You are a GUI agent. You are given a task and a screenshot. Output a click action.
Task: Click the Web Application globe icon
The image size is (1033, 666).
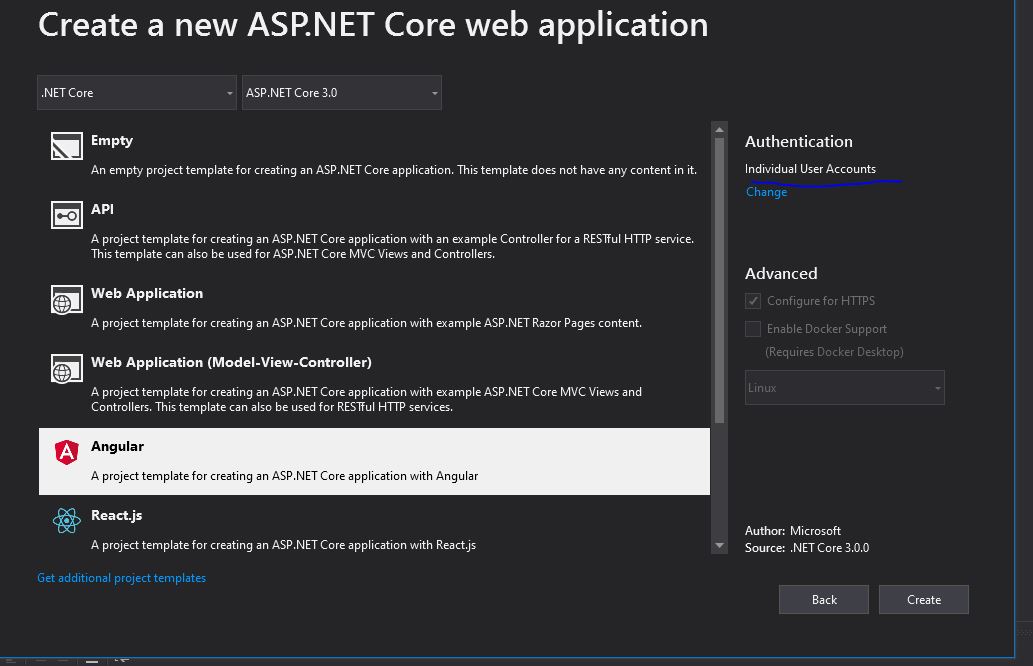point(67,300)
